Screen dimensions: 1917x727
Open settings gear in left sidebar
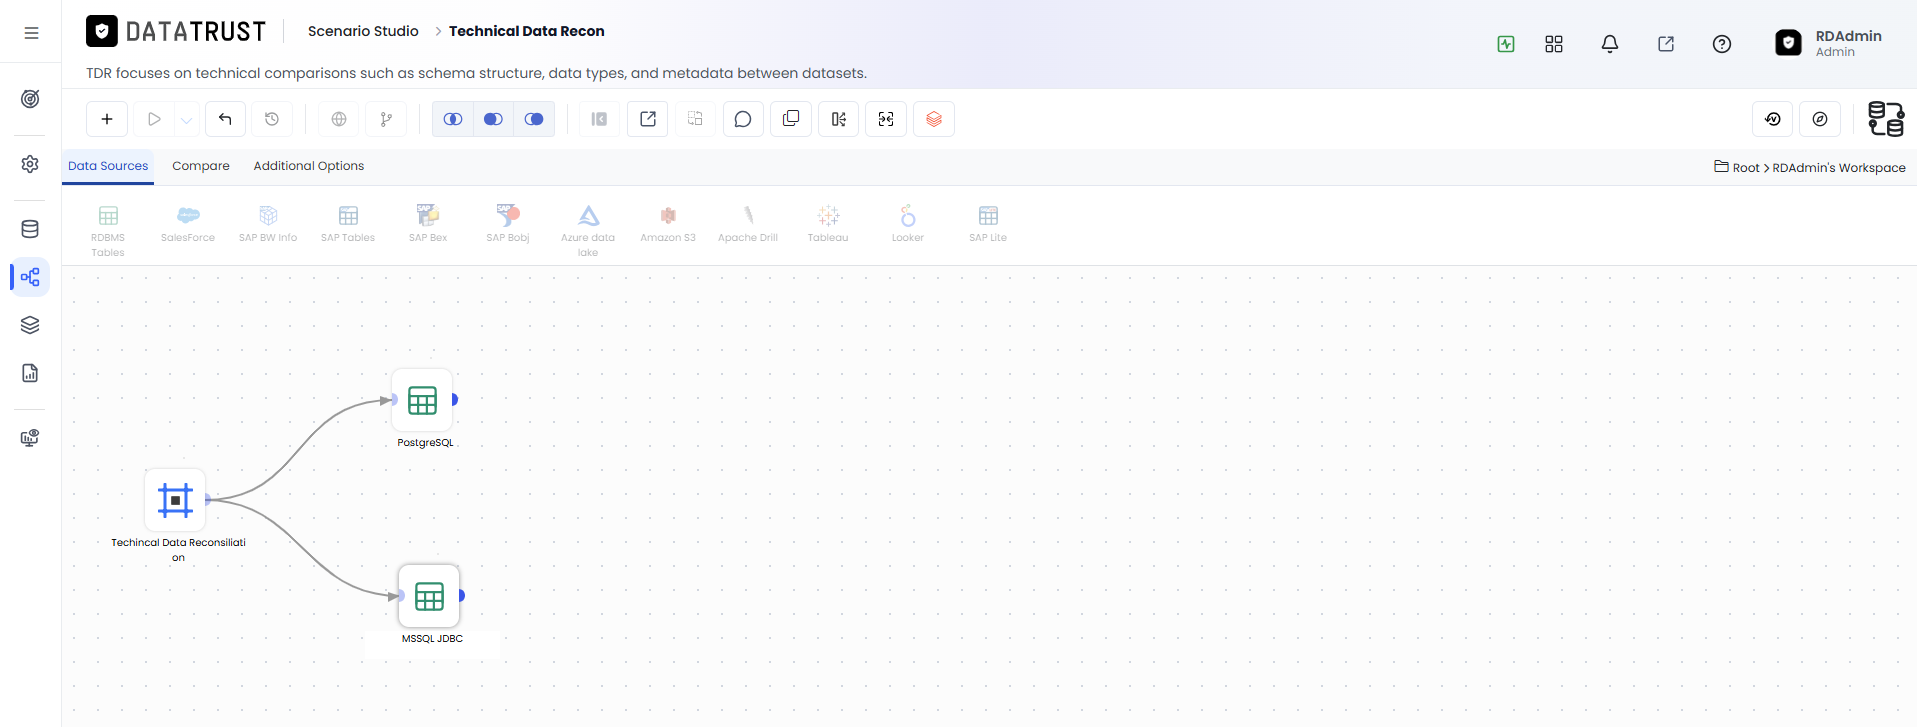[x=31, y=164]
